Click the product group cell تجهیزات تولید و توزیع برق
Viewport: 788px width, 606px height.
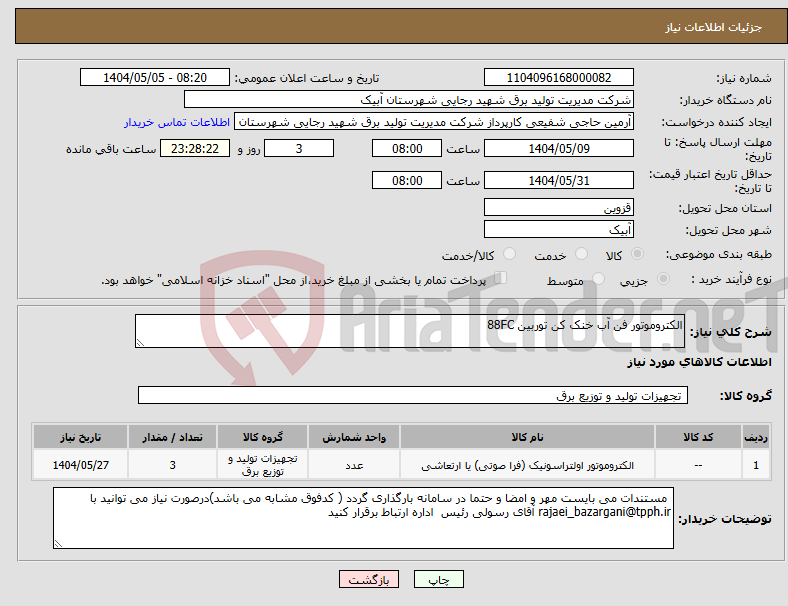[262, 465]
